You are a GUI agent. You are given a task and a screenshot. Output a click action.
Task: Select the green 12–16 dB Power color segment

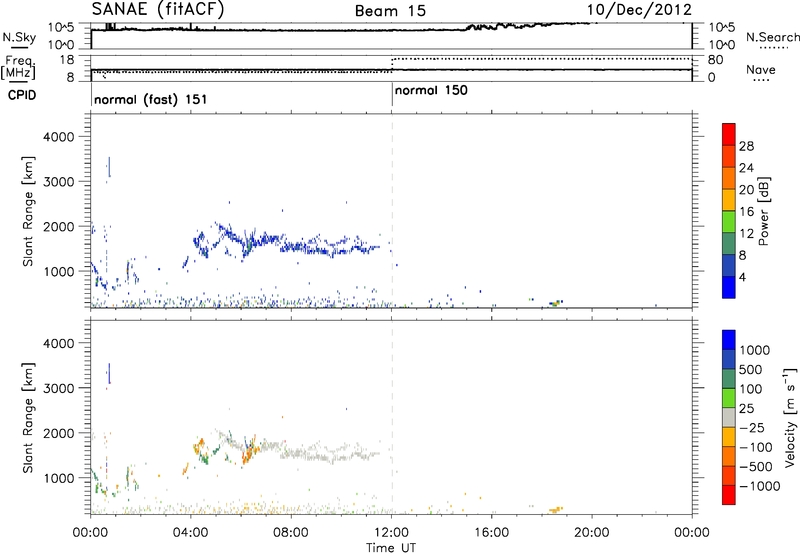[x=729, y=221]
